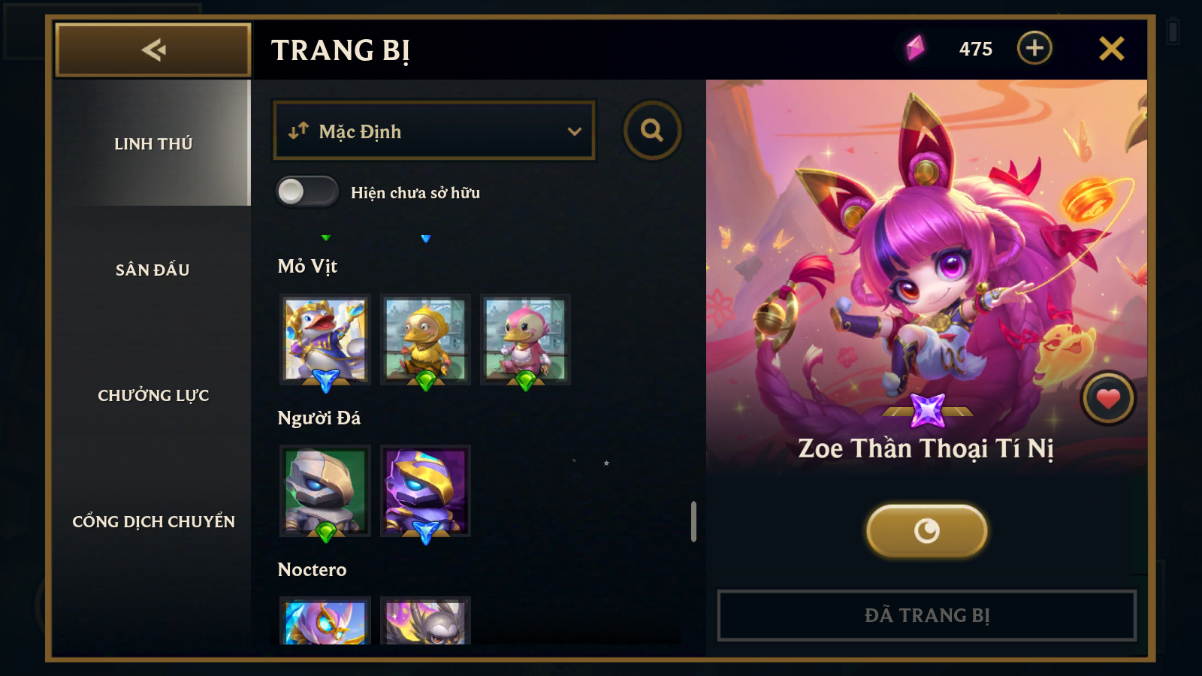Choose the purple-gold Người Đá skin
Viewport: 1202px width, 676px height.
(425, 491)
